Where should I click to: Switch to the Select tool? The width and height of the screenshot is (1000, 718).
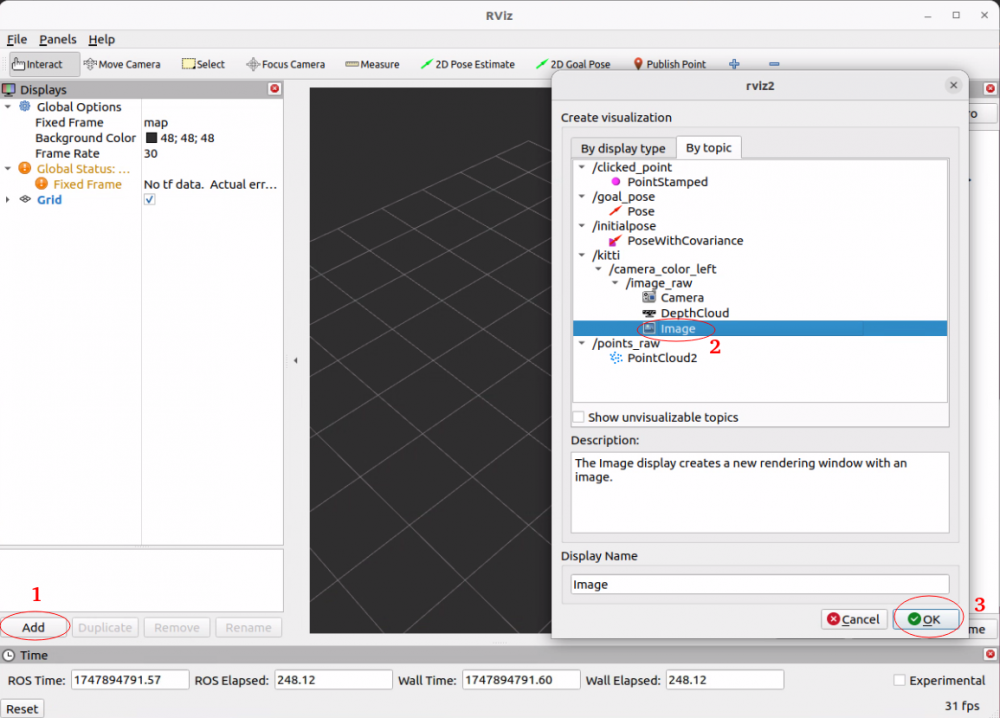pyautogui.click(x=203, y=63)
